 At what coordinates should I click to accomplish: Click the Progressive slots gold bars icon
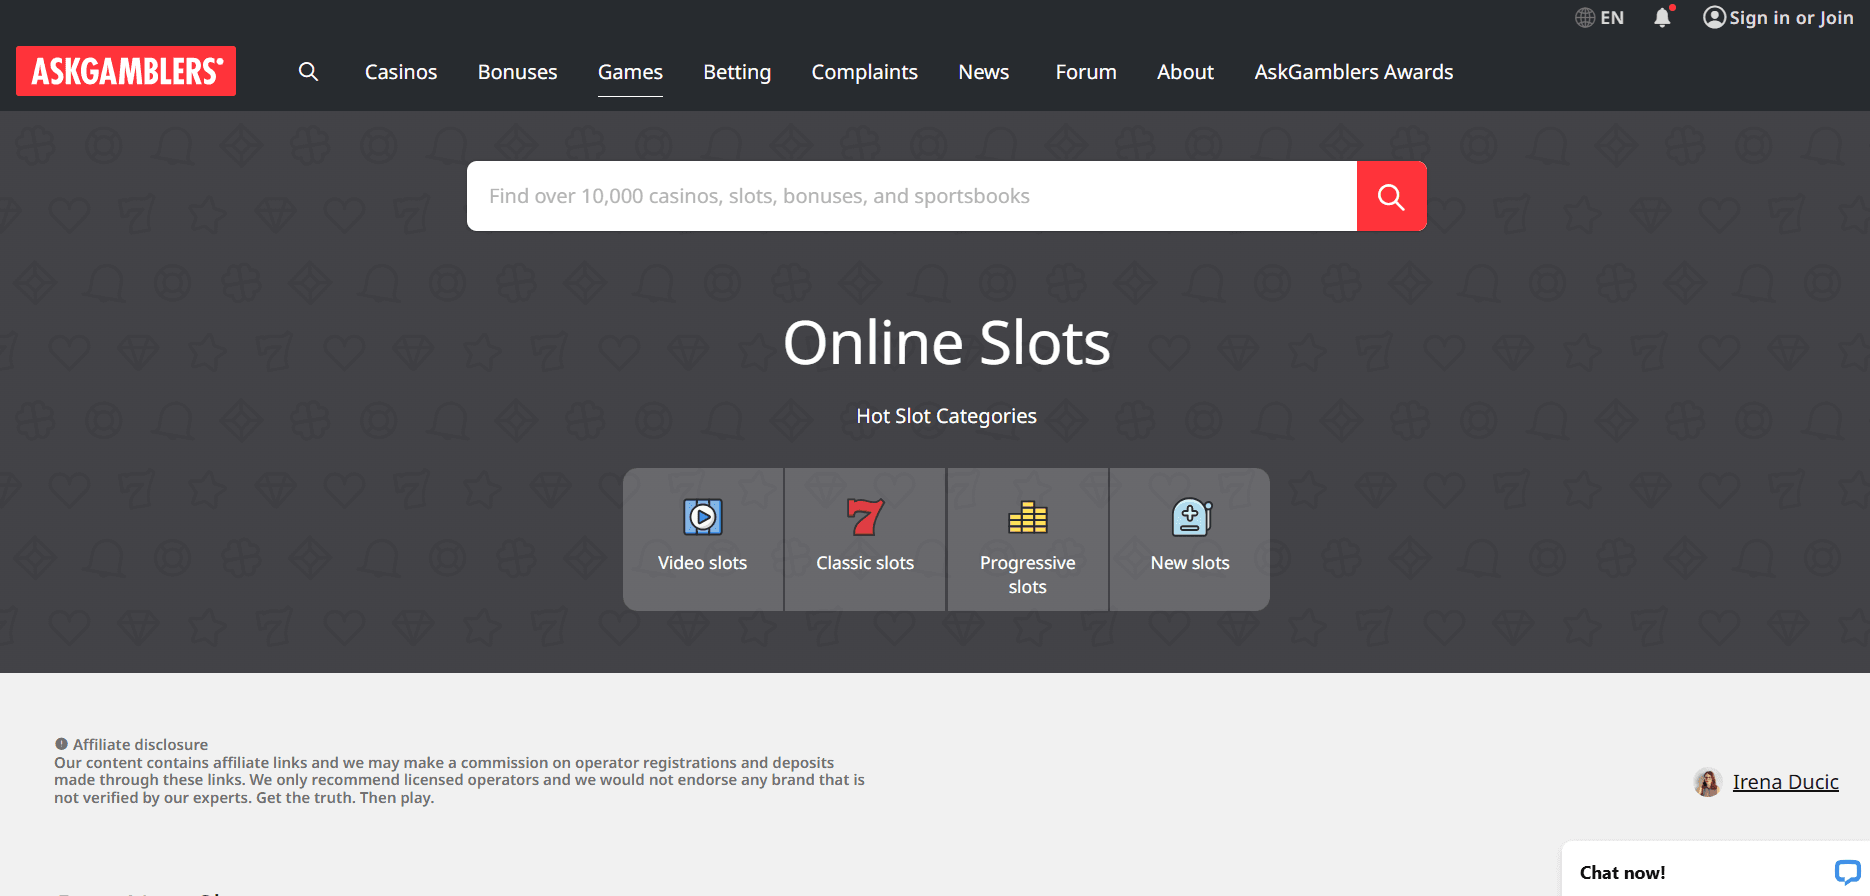pyautogui.click(x=1028, y=517)
